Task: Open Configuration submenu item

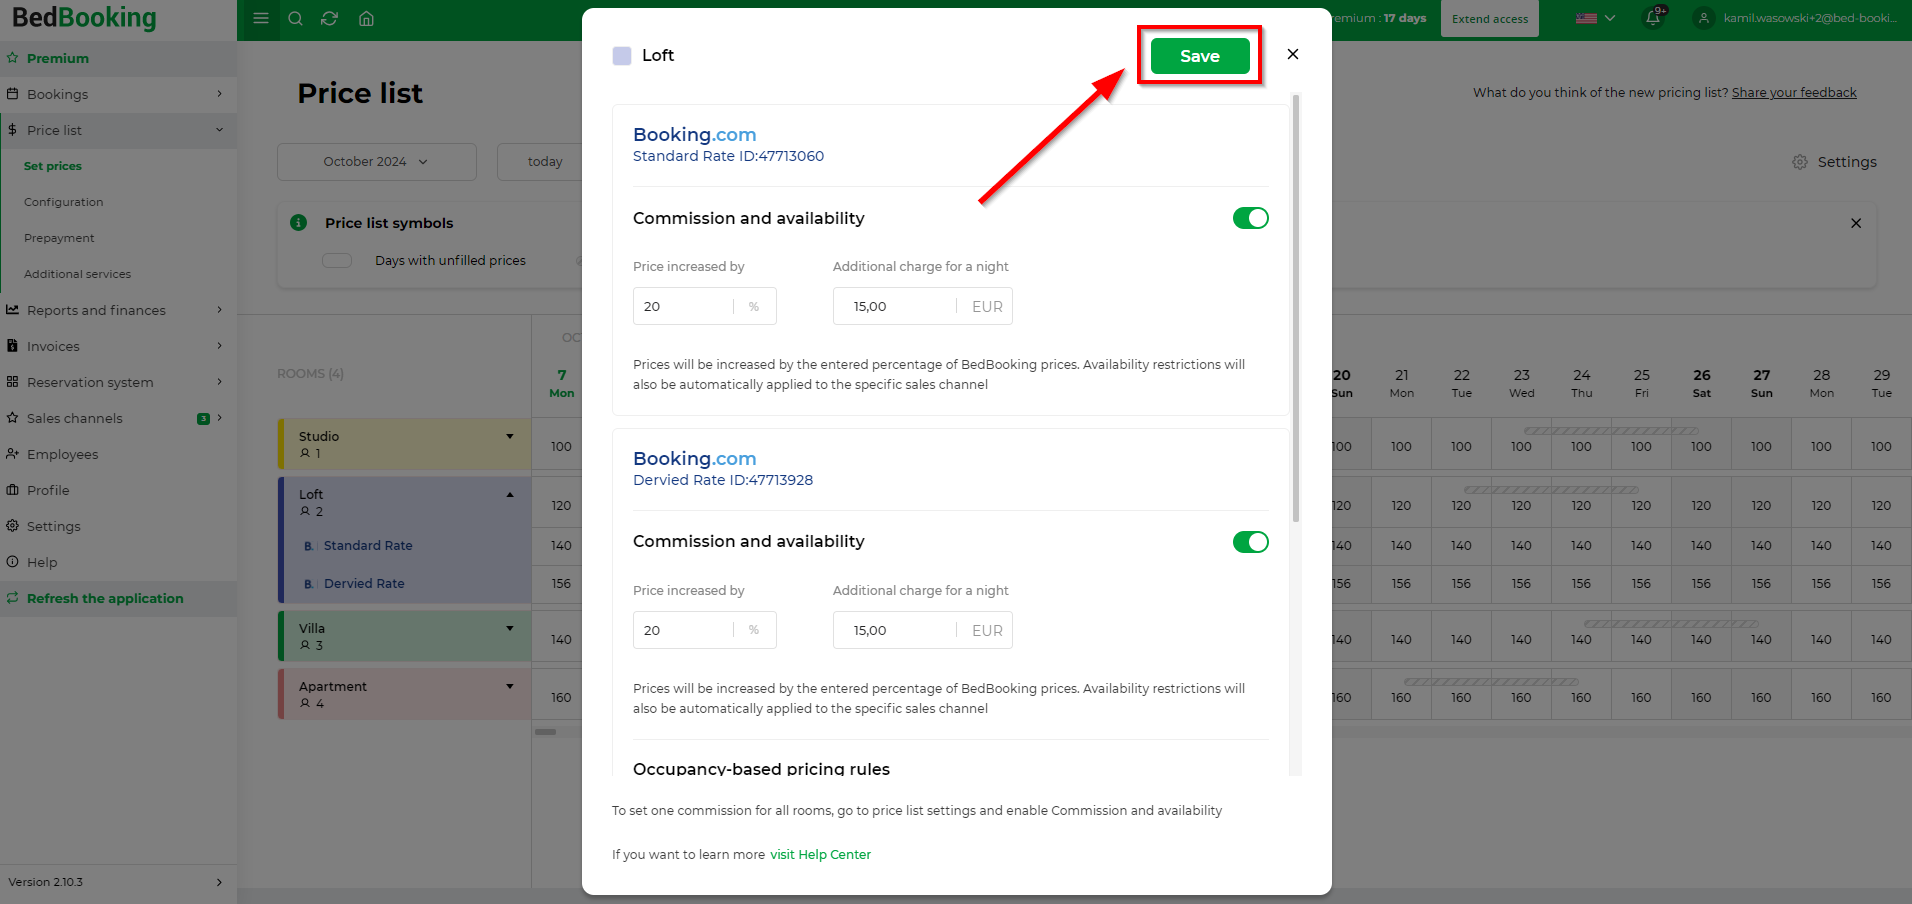Action: 63,202
